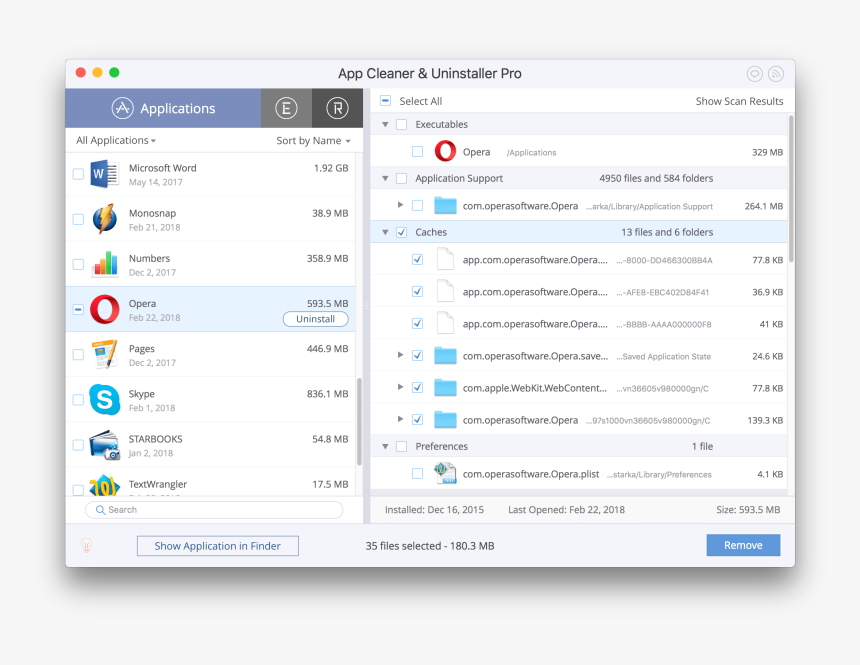860x665 pixels.
Task: Open the Sort by Name dropdown
Action: click(x=313, y=141)
